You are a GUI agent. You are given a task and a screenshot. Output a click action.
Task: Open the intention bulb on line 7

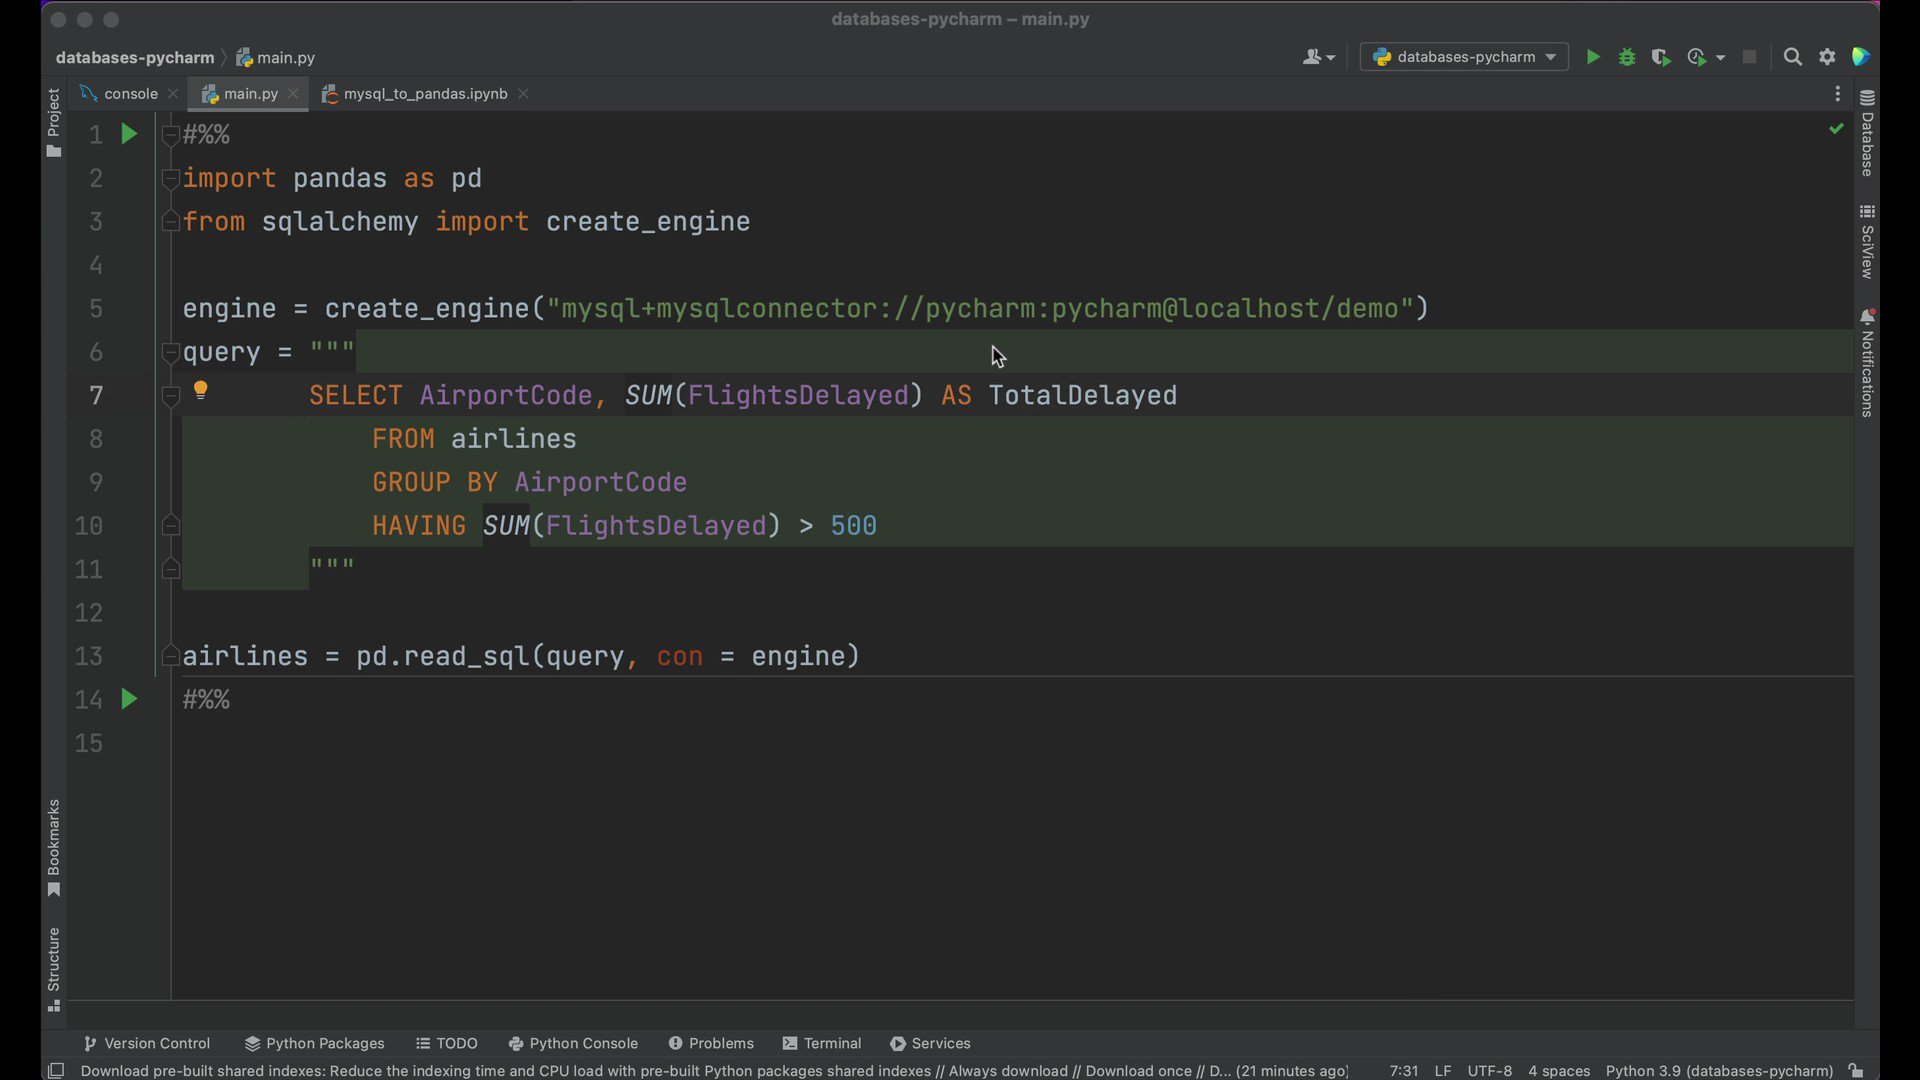tap(201, 390)
